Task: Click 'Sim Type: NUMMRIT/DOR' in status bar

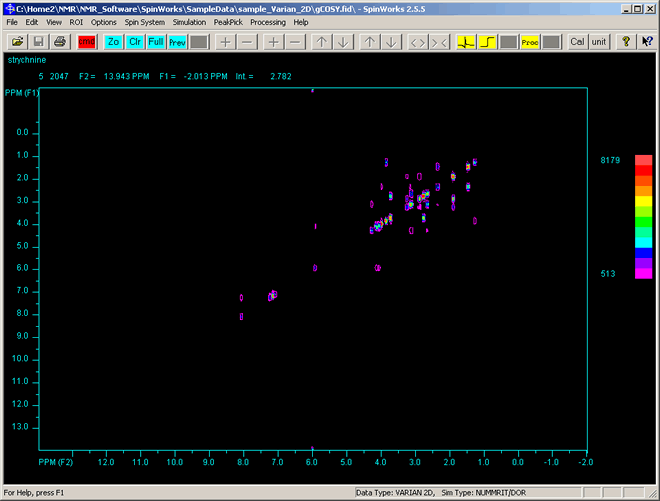Action: tap(484, 493)
